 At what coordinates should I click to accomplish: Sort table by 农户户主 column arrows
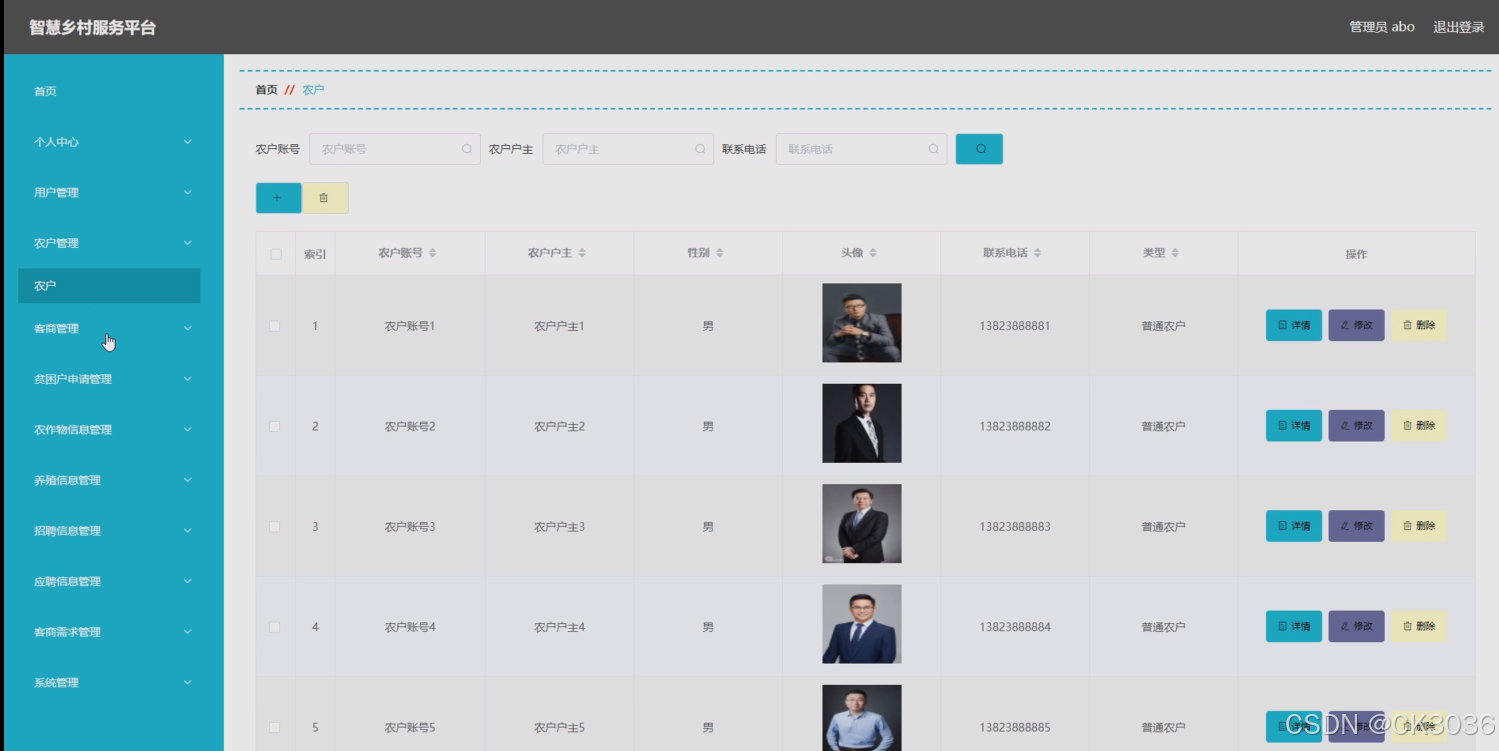[x=582, y=253]
